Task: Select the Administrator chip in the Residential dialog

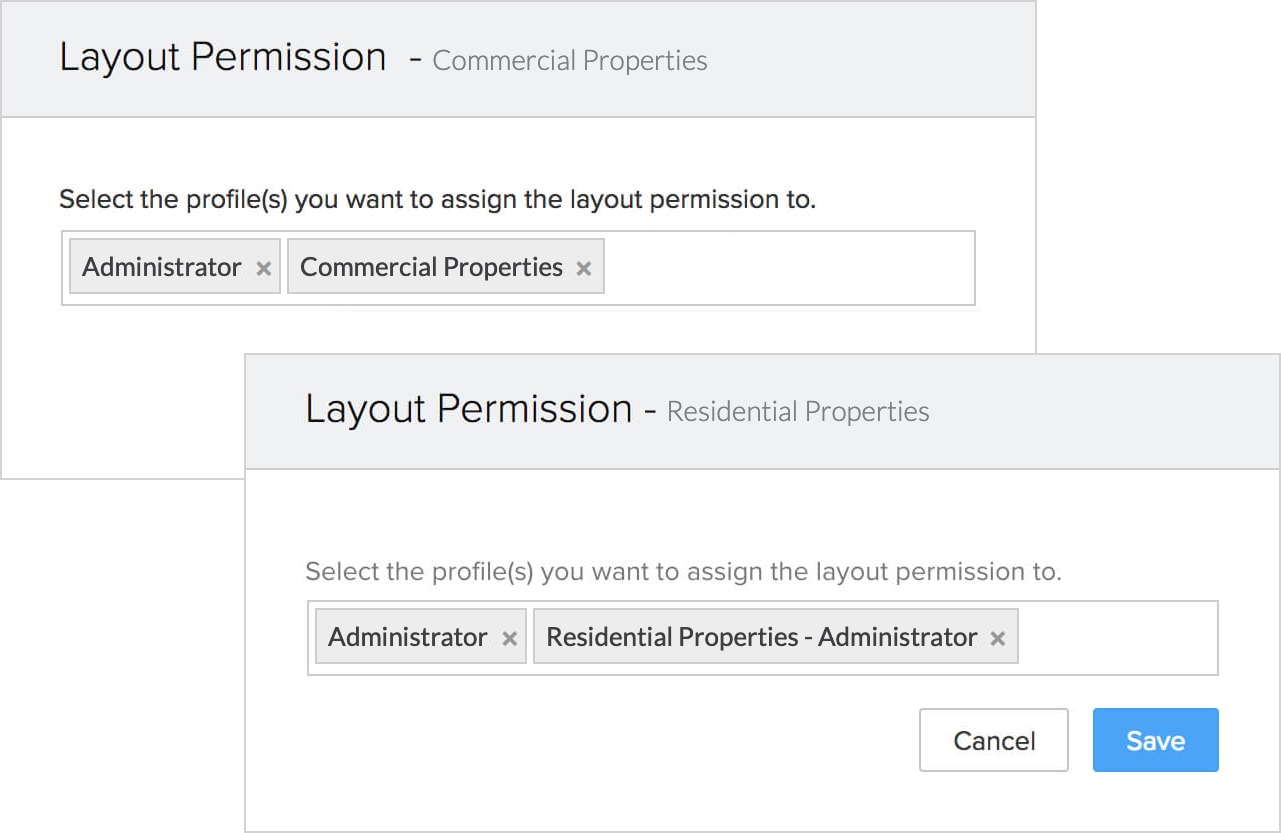Action: pos(405,636)
